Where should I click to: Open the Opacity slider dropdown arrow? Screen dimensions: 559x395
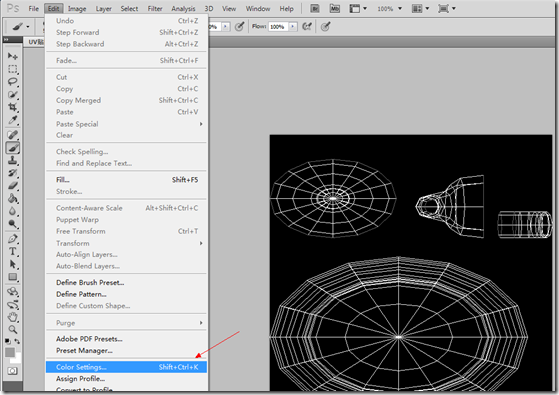(x=225, y=26)
